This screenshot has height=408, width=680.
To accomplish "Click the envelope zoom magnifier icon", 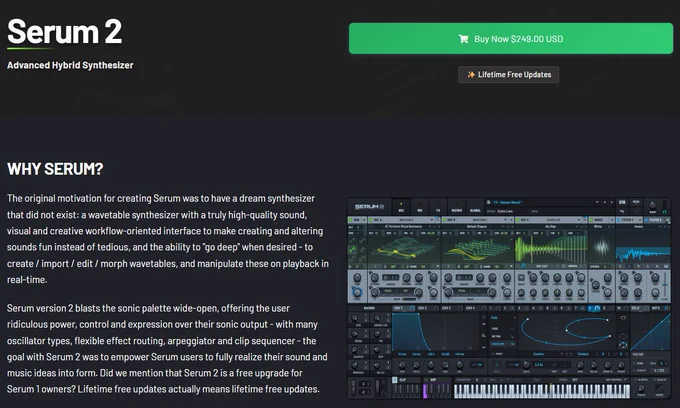I will pos(484,336).
